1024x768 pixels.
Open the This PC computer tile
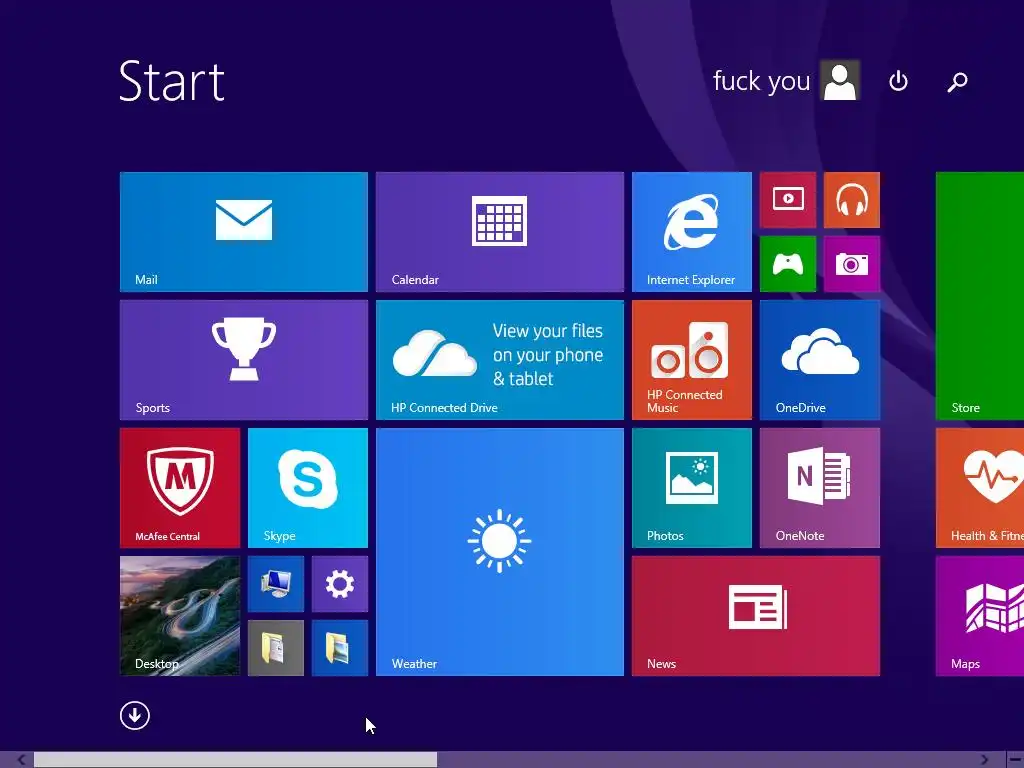(276, 584)
